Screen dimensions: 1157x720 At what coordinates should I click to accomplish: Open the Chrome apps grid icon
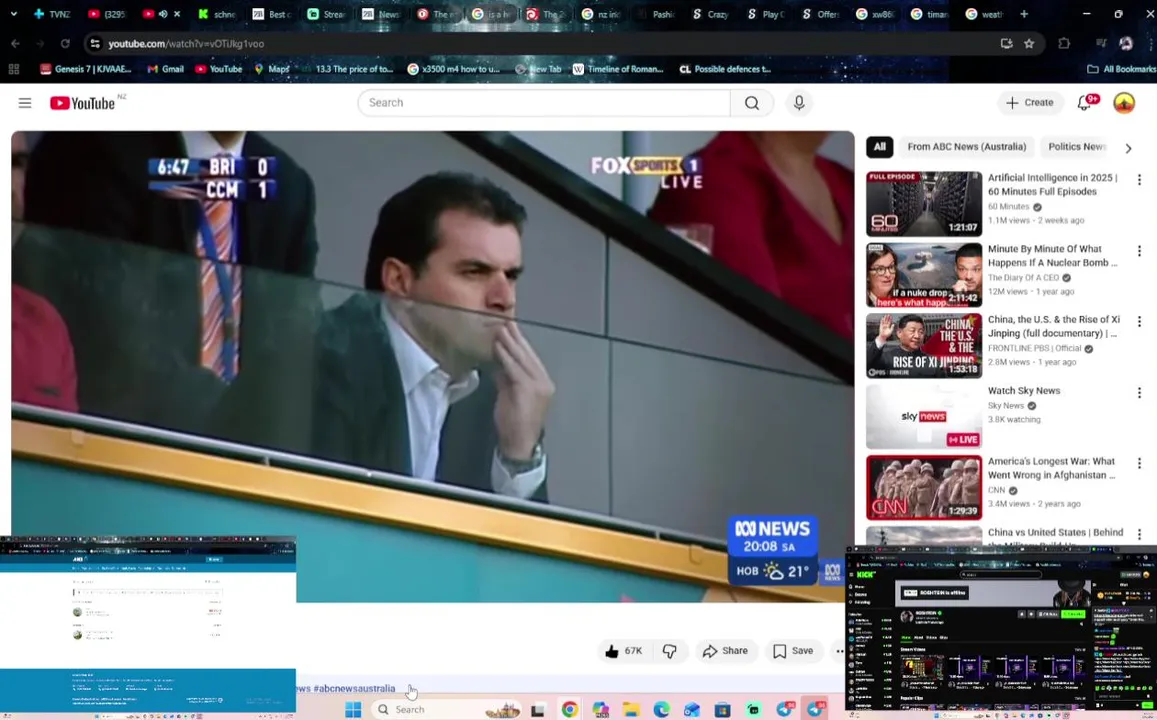click(13, 69)
